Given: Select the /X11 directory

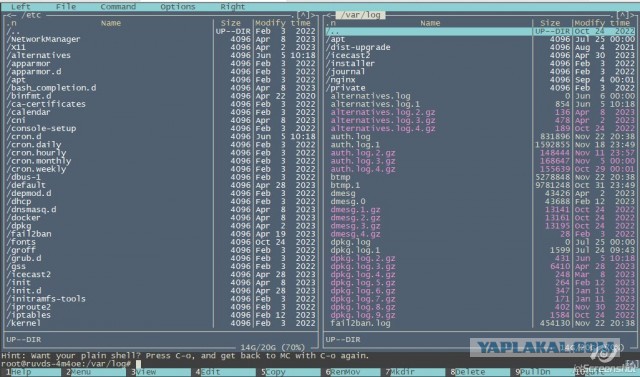Looking at the screenshot, I should coord(161,47).
